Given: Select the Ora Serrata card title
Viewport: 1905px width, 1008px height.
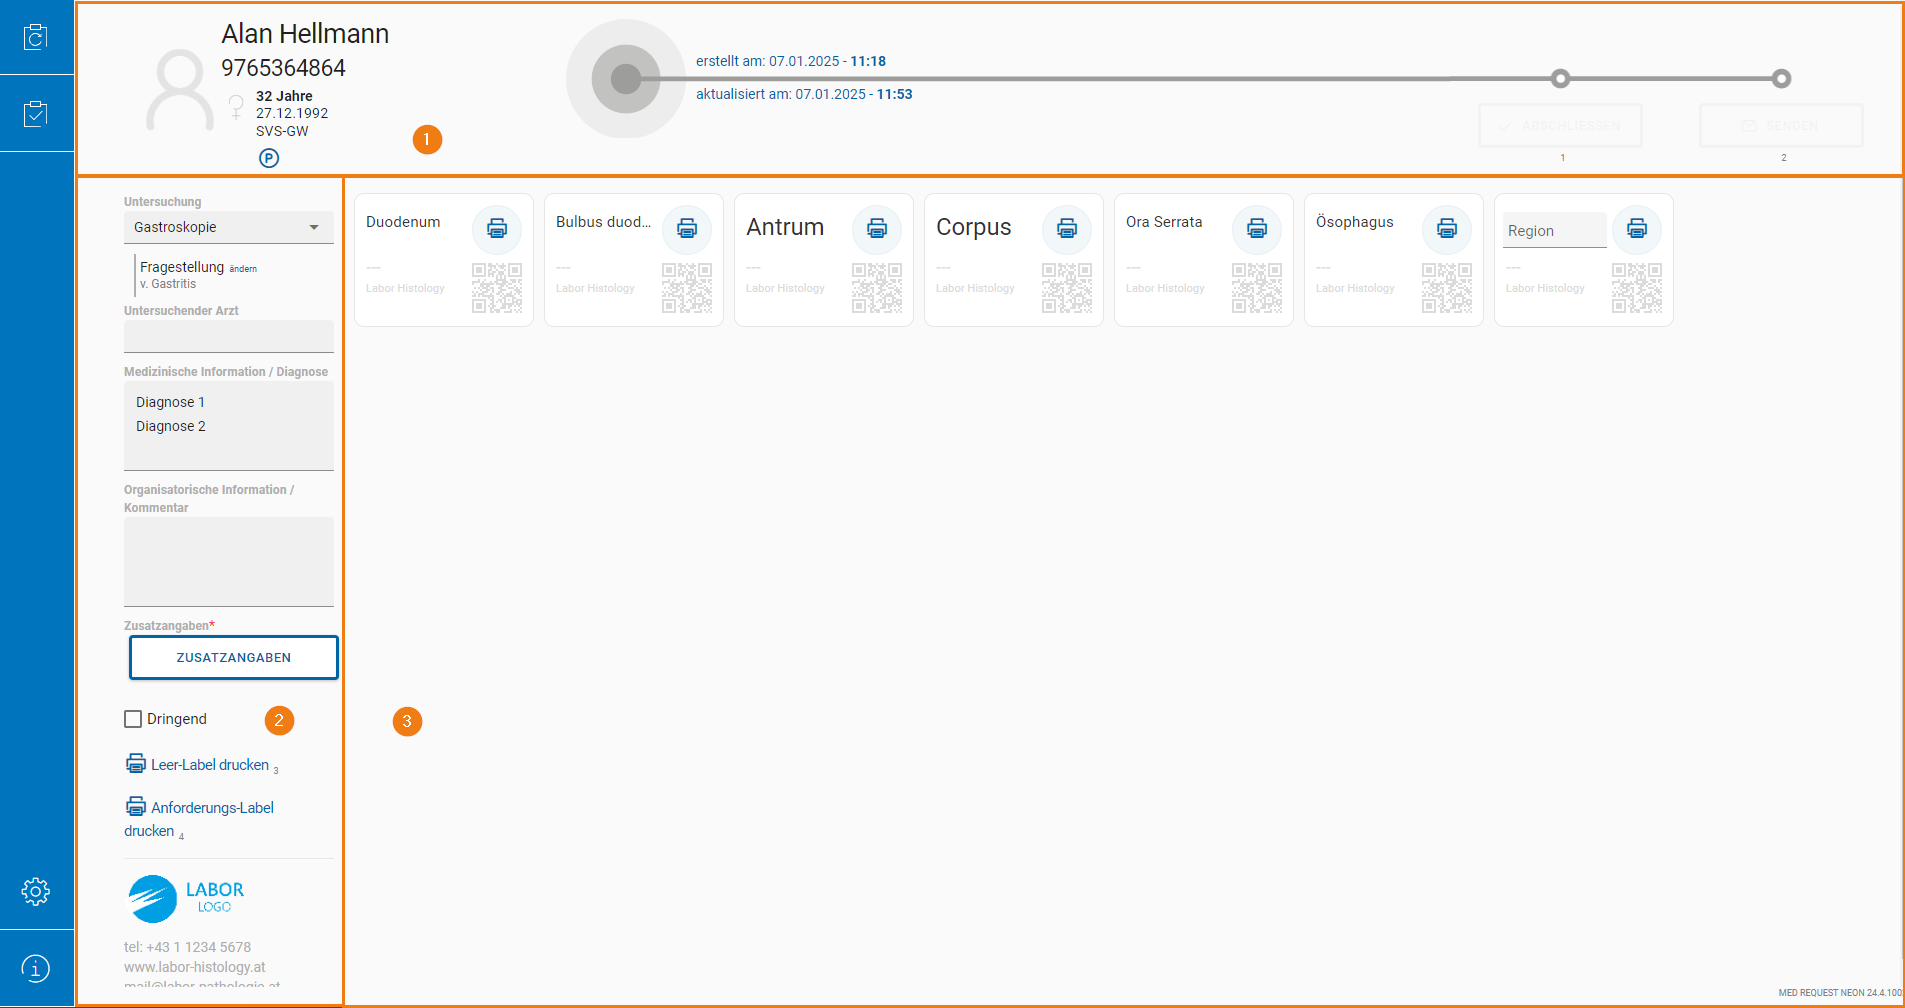Looking at the screenshot, I should pos(1164,222).
